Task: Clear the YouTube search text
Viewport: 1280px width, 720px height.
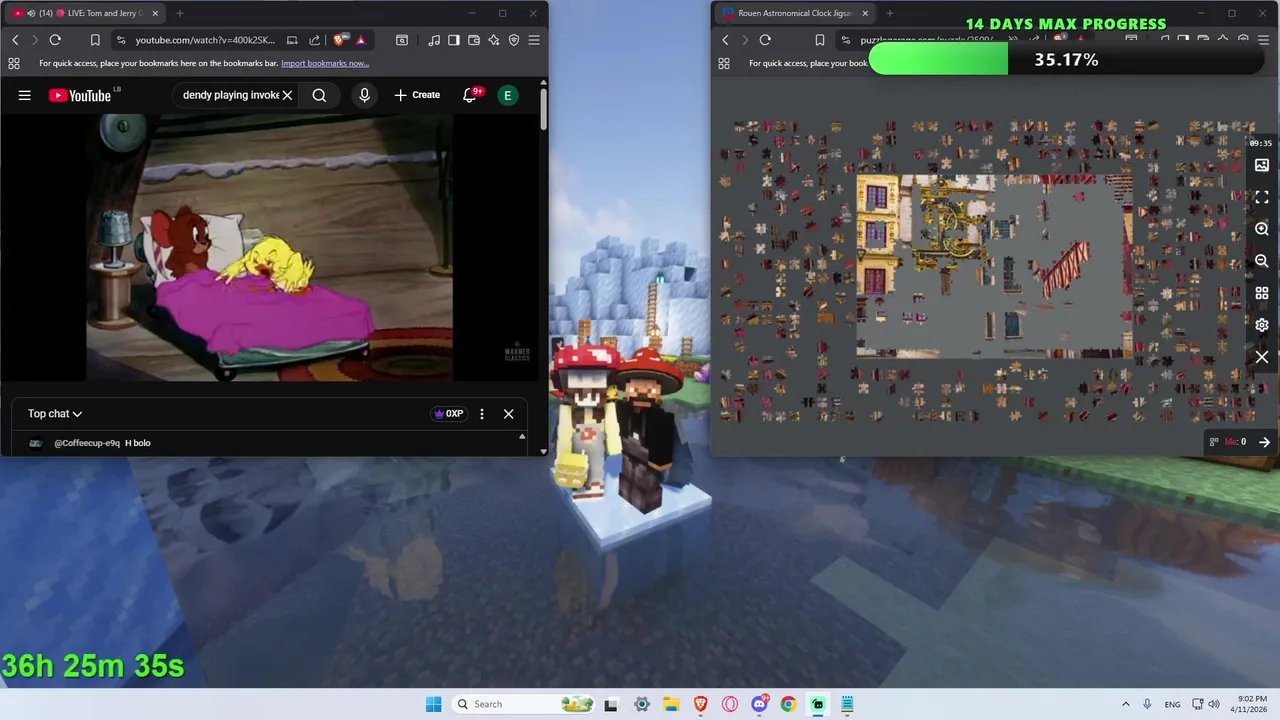Action: (287, 95)
